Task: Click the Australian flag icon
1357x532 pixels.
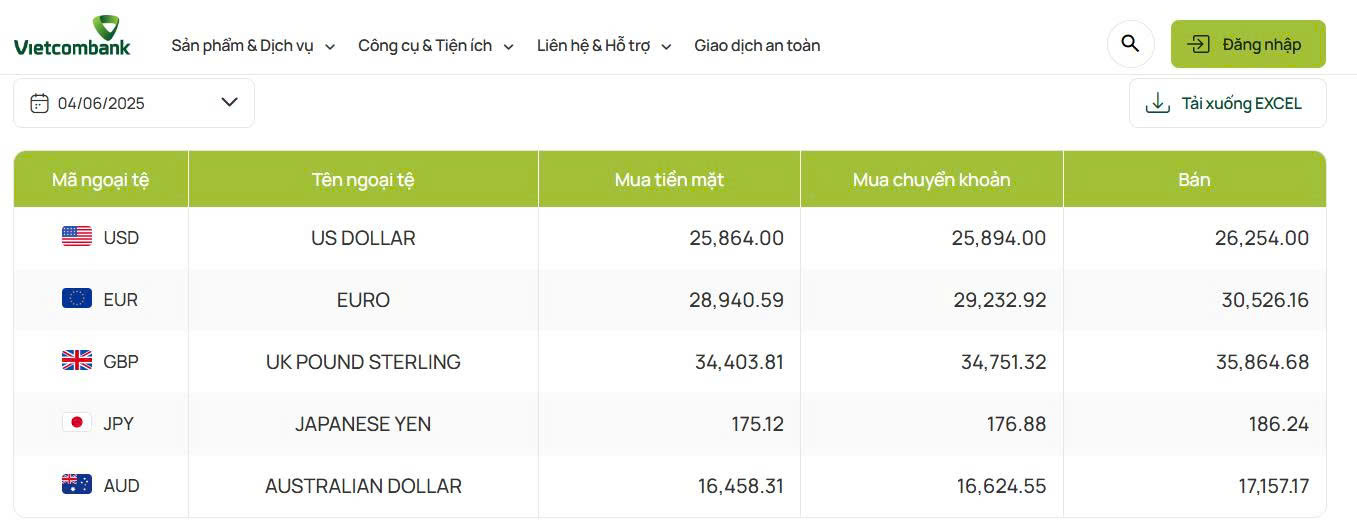Action: [x=77, y=485]
